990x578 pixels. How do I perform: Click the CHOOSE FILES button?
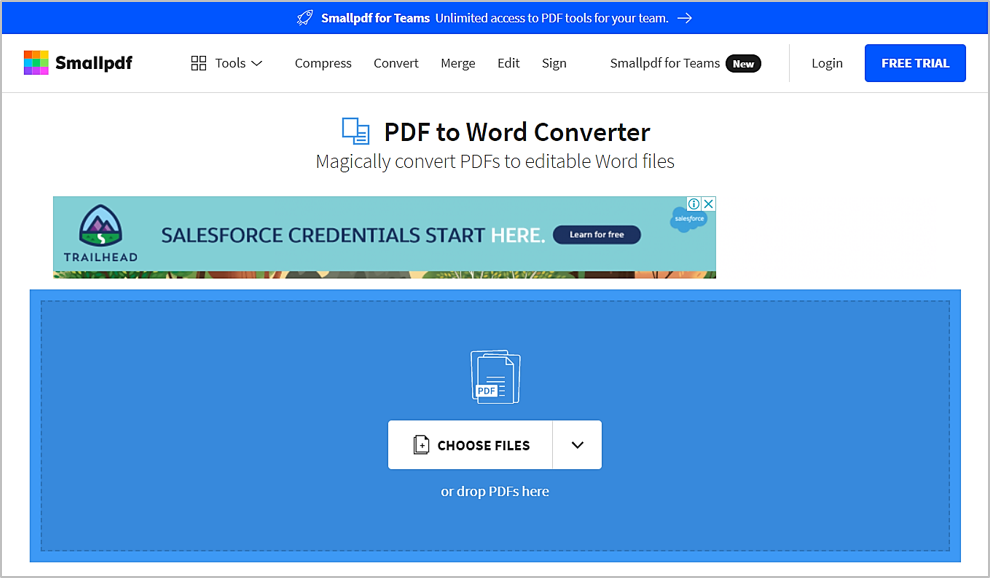click(470, 445)
